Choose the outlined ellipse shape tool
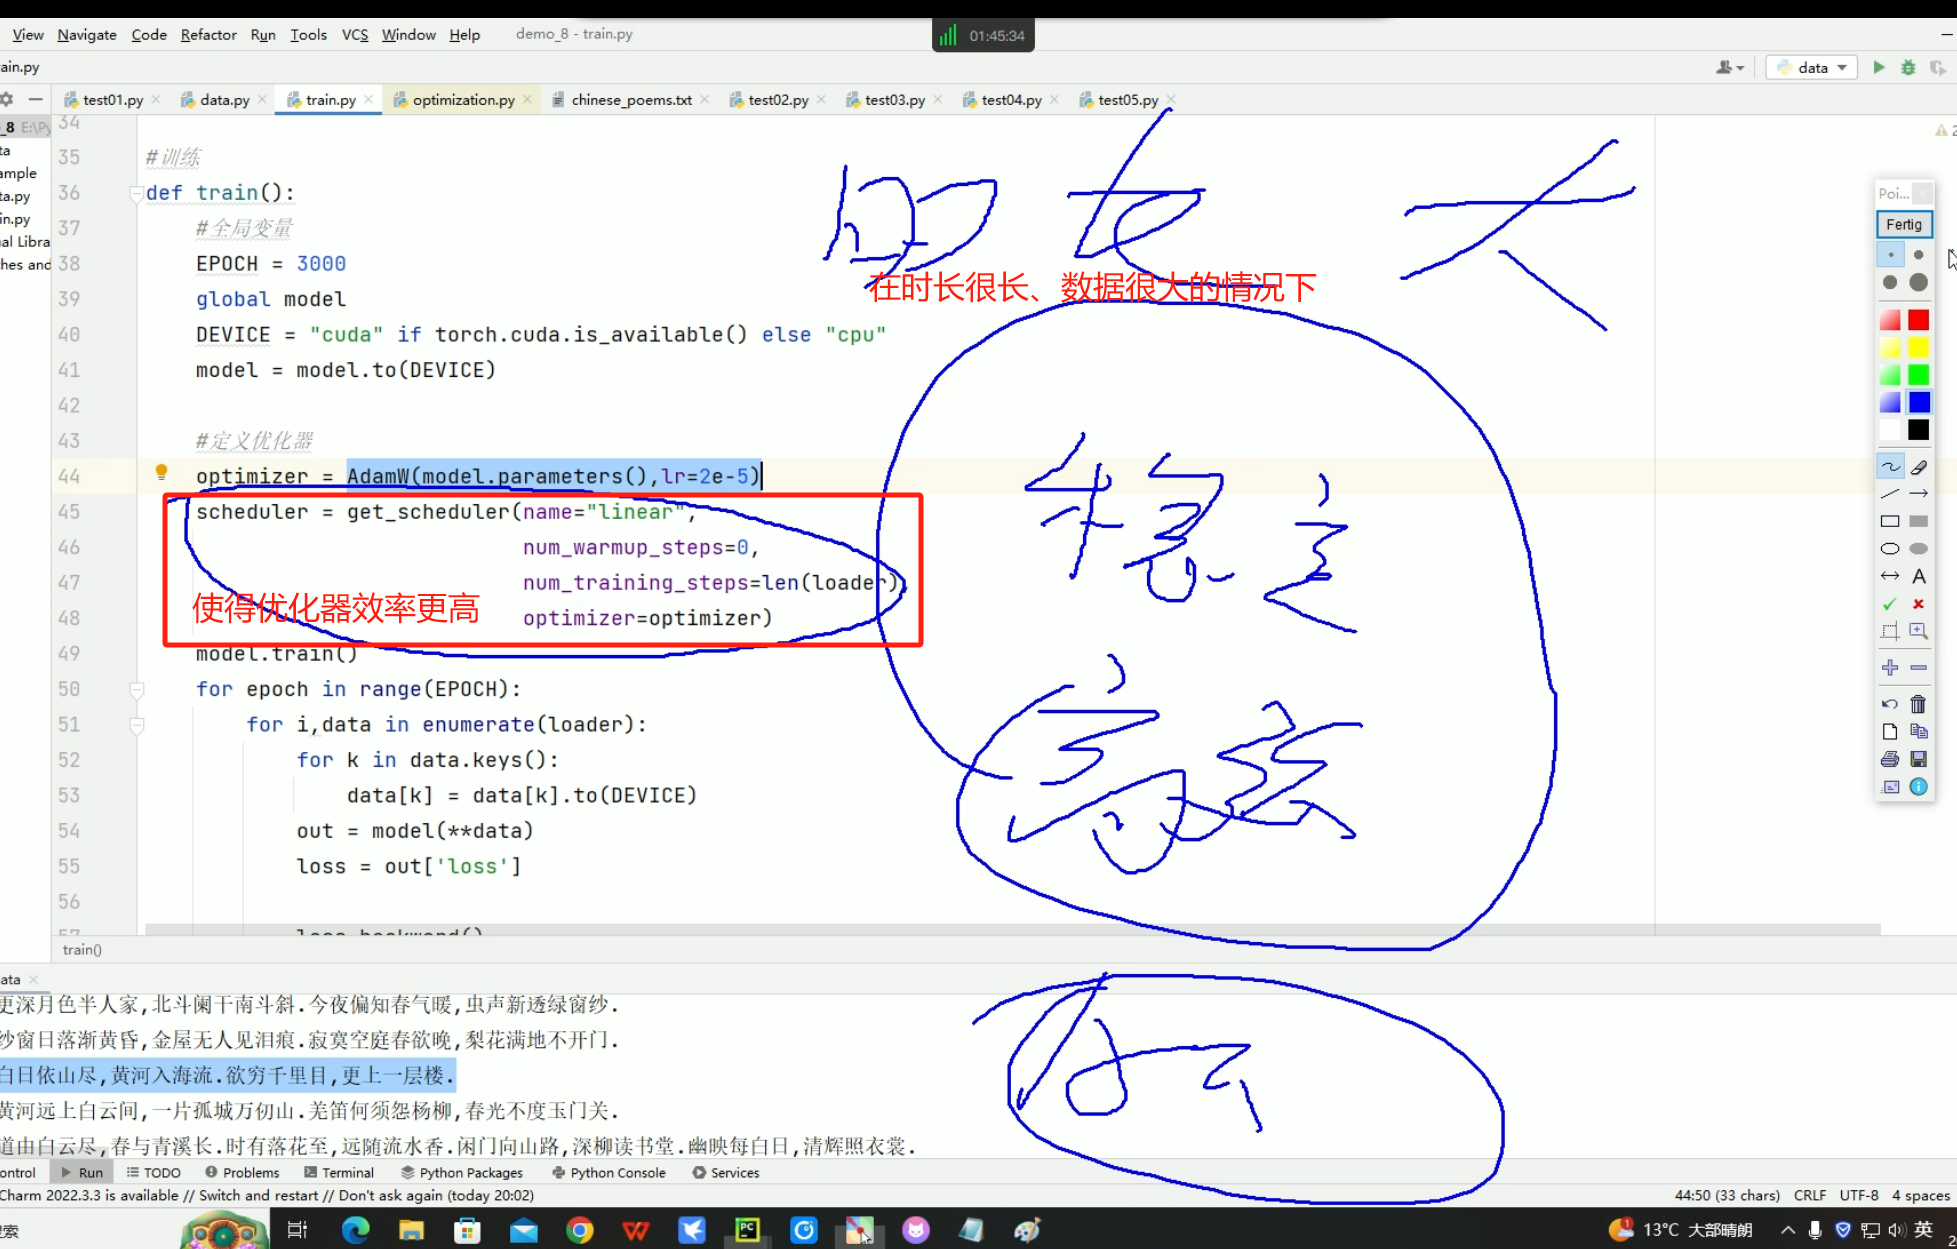 tap(1889, 548)
